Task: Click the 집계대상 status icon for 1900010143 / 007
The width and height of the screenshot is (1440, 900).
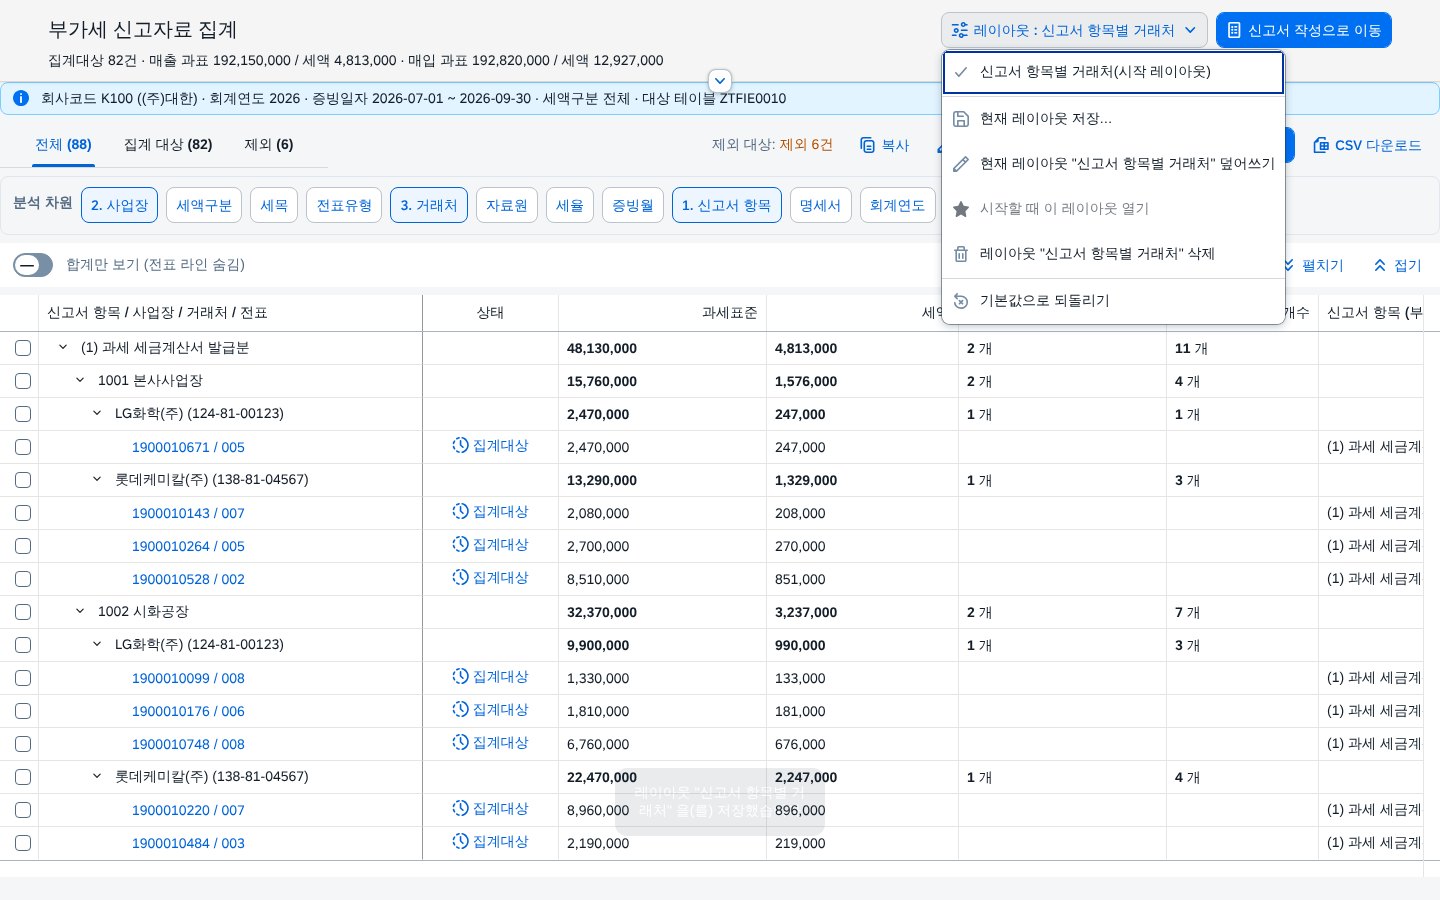Action: point(460,511)
